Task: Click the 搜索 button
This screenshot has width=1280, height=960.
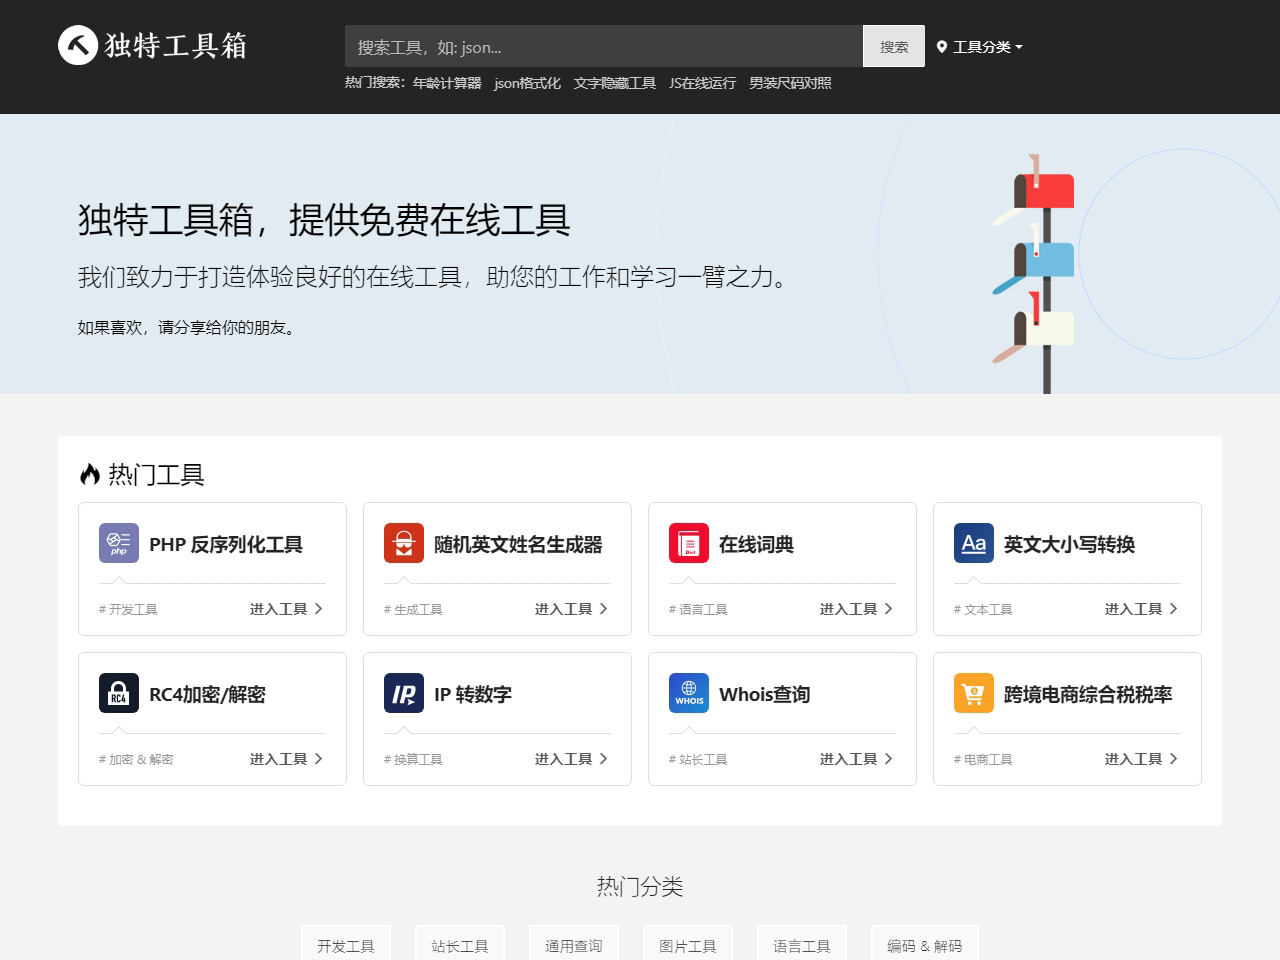Action: pos(893,46)
